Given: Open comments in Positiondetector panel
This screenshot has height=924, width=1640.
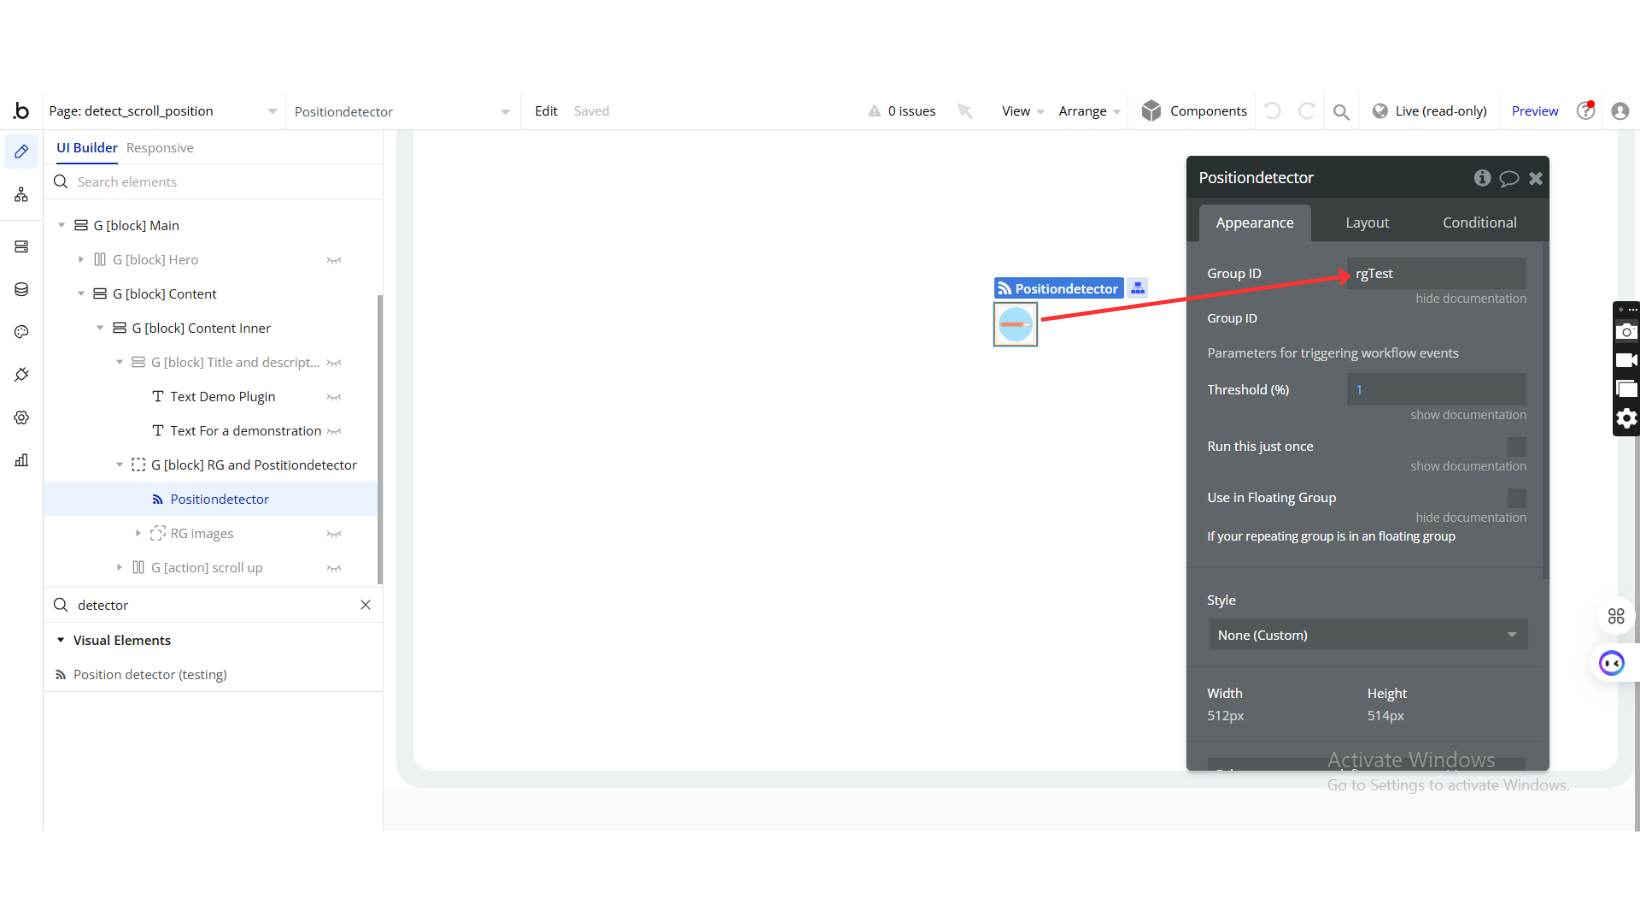Looking at the screenshot, I should (1509, 178).
